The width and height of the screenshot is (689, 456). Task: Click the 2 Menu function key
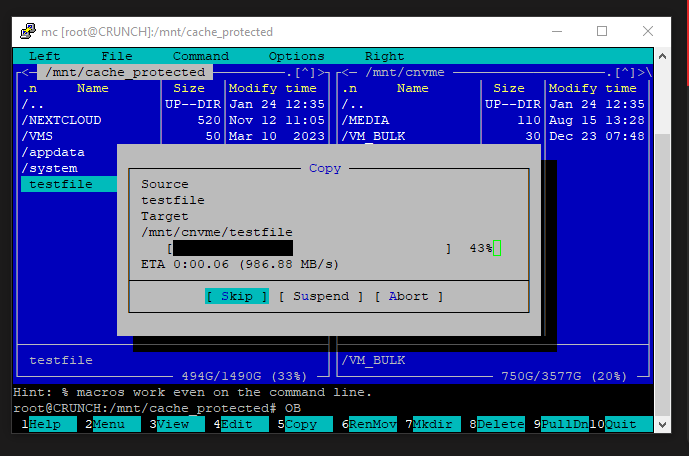[112, 424]
